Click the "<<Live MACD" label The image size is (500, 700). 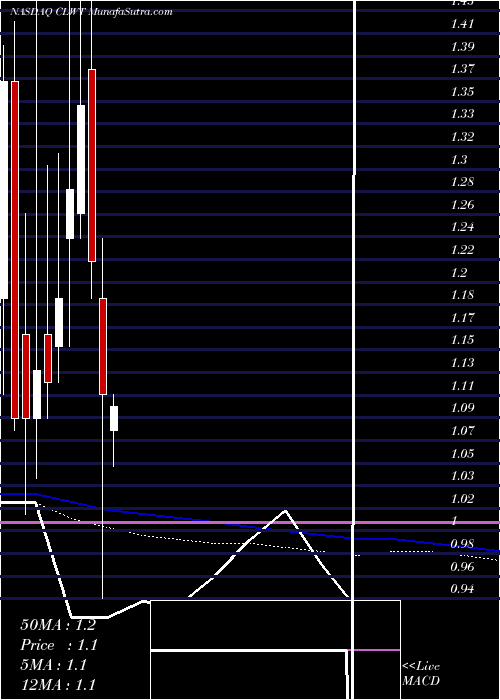(x=421, y=674)
